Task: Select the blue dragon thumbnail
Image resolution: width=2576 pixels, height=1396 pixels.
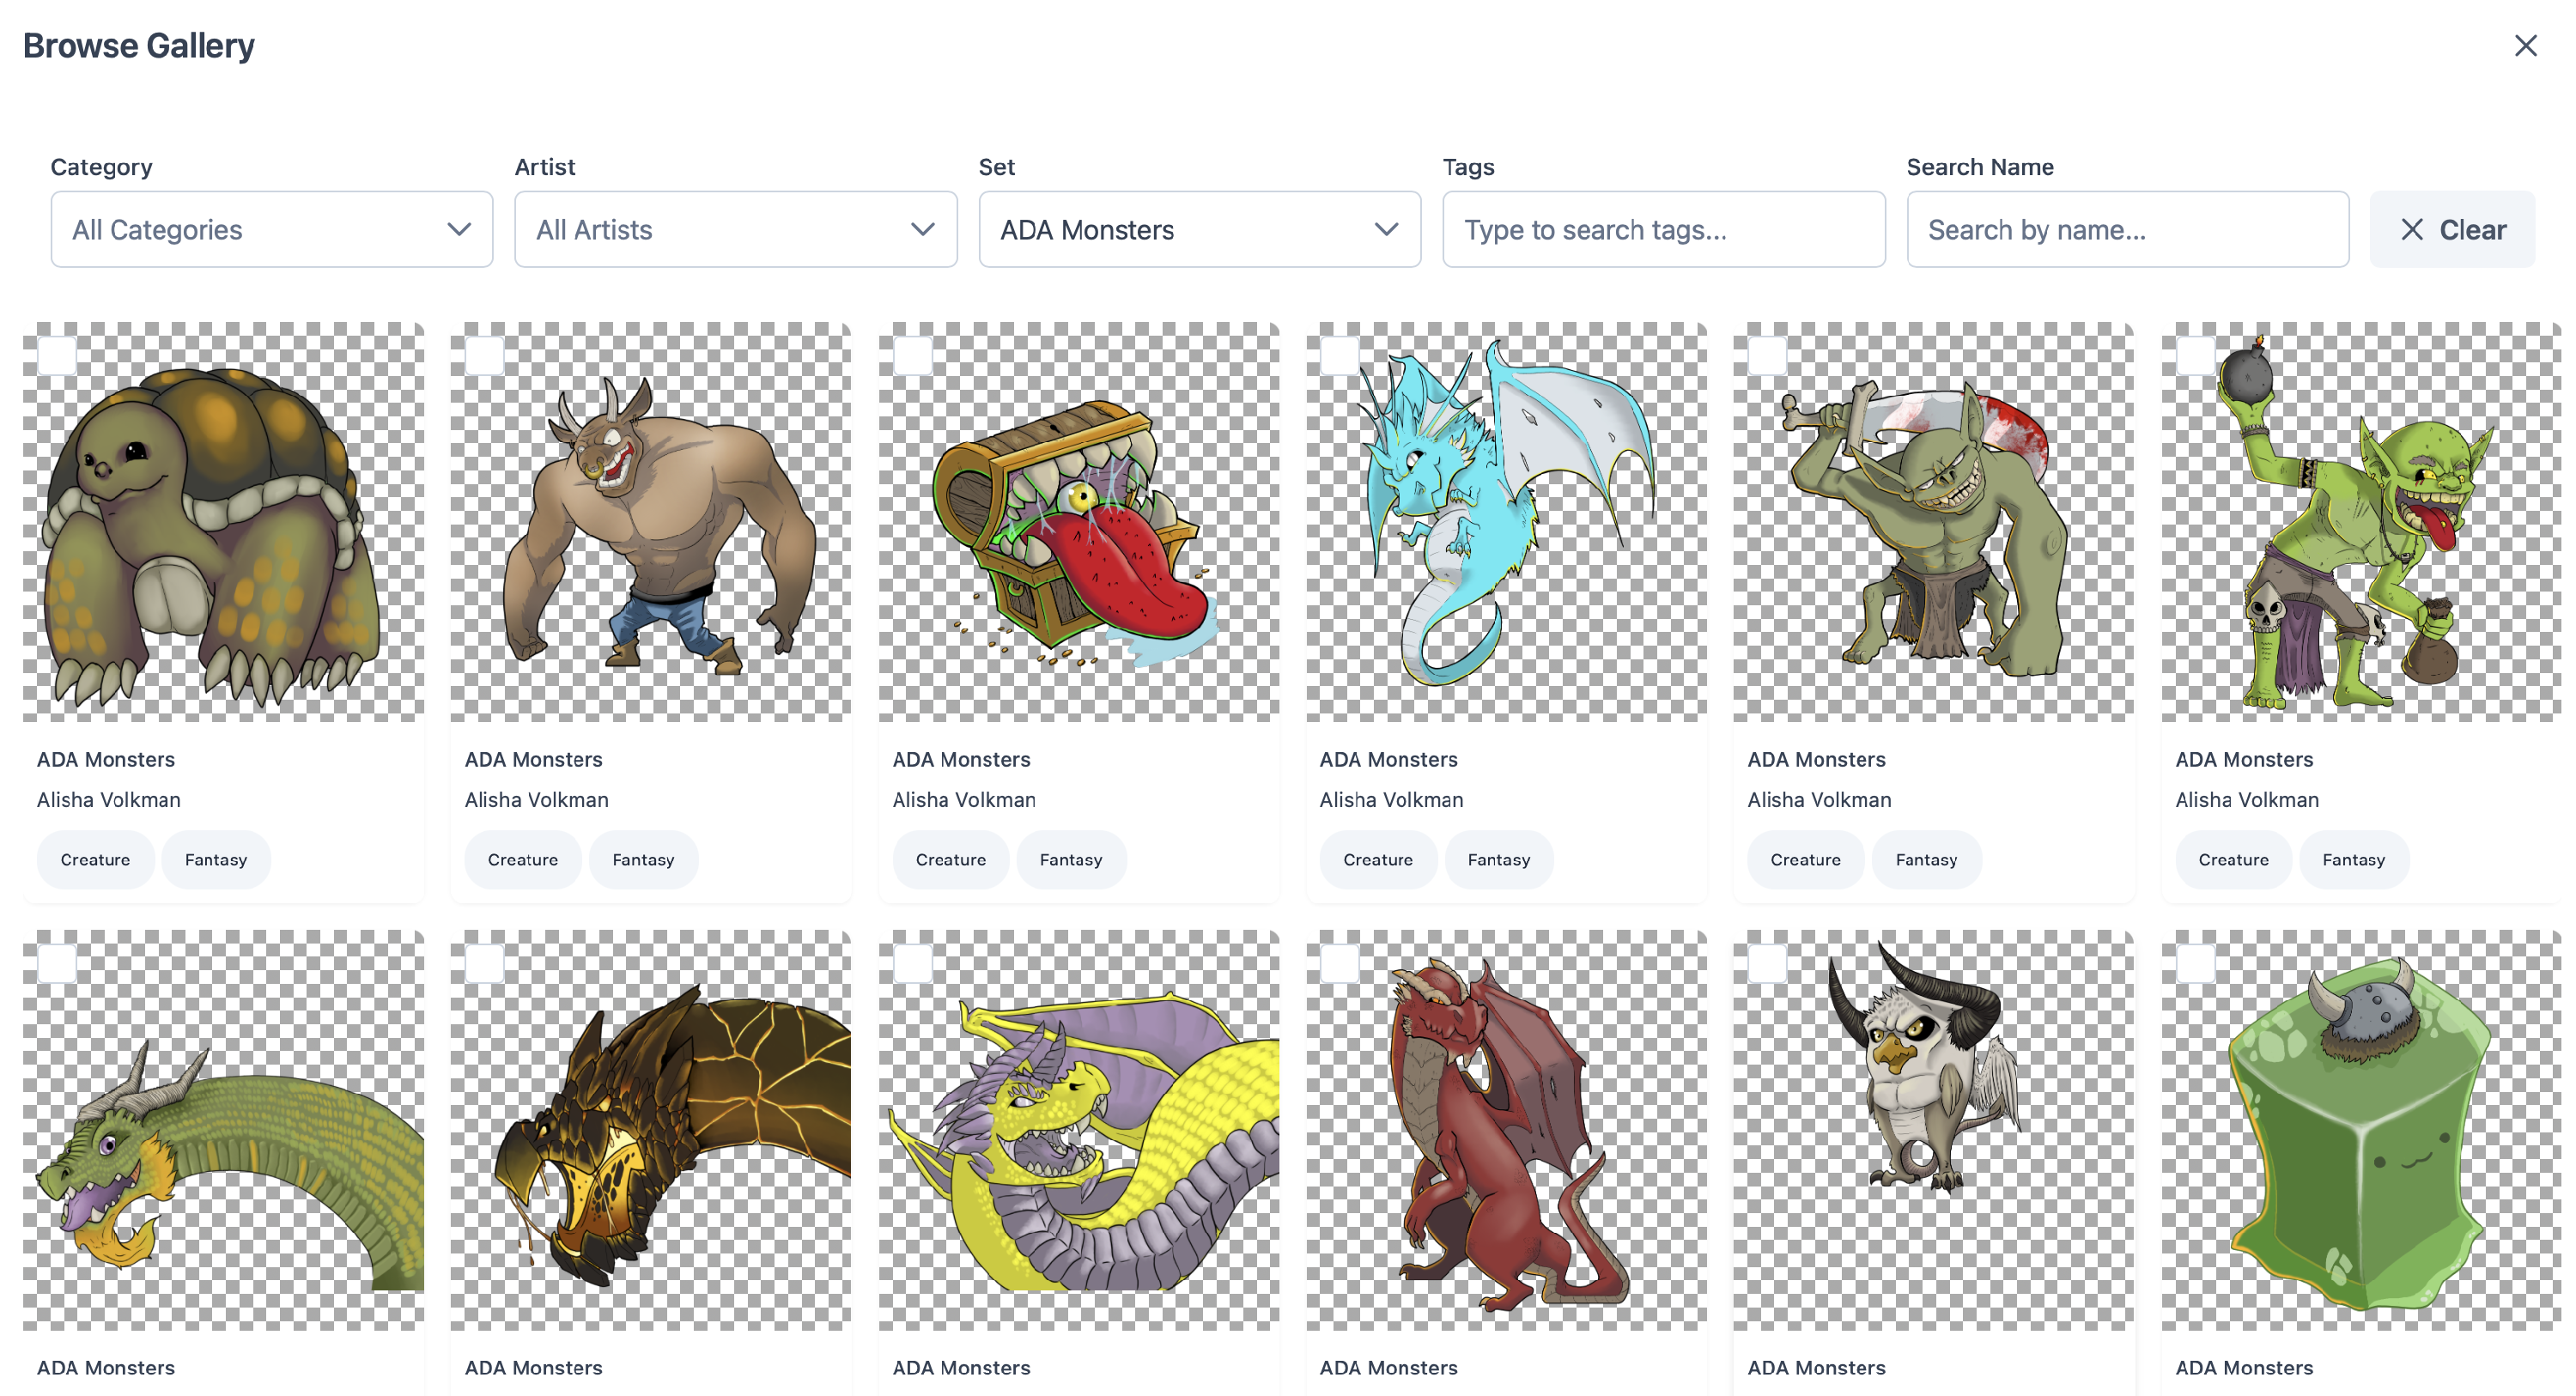Action: [x=1506, y=522]
